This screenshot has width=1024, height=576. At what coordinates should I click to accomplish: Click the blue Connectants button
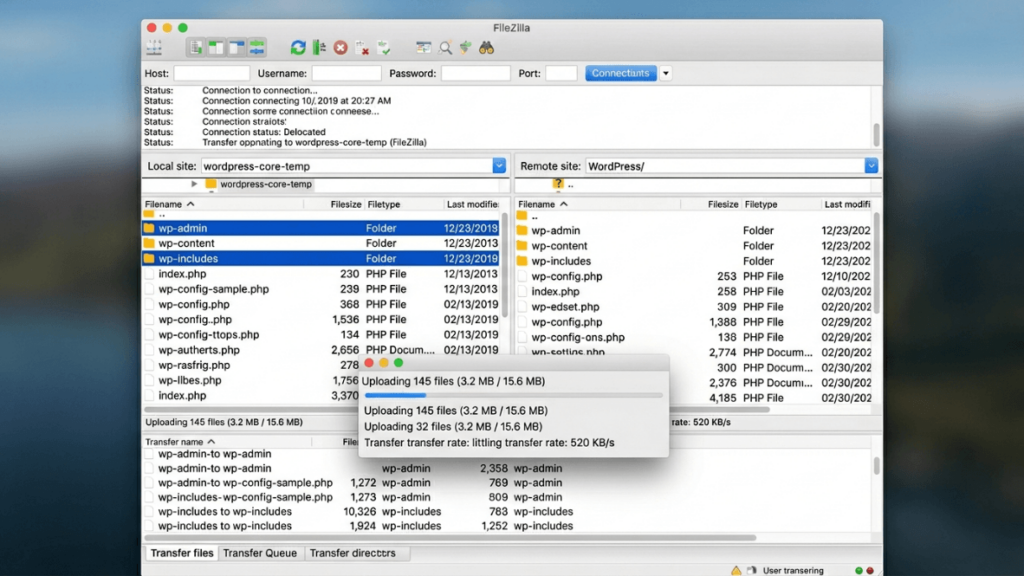[x=620, y=73]
